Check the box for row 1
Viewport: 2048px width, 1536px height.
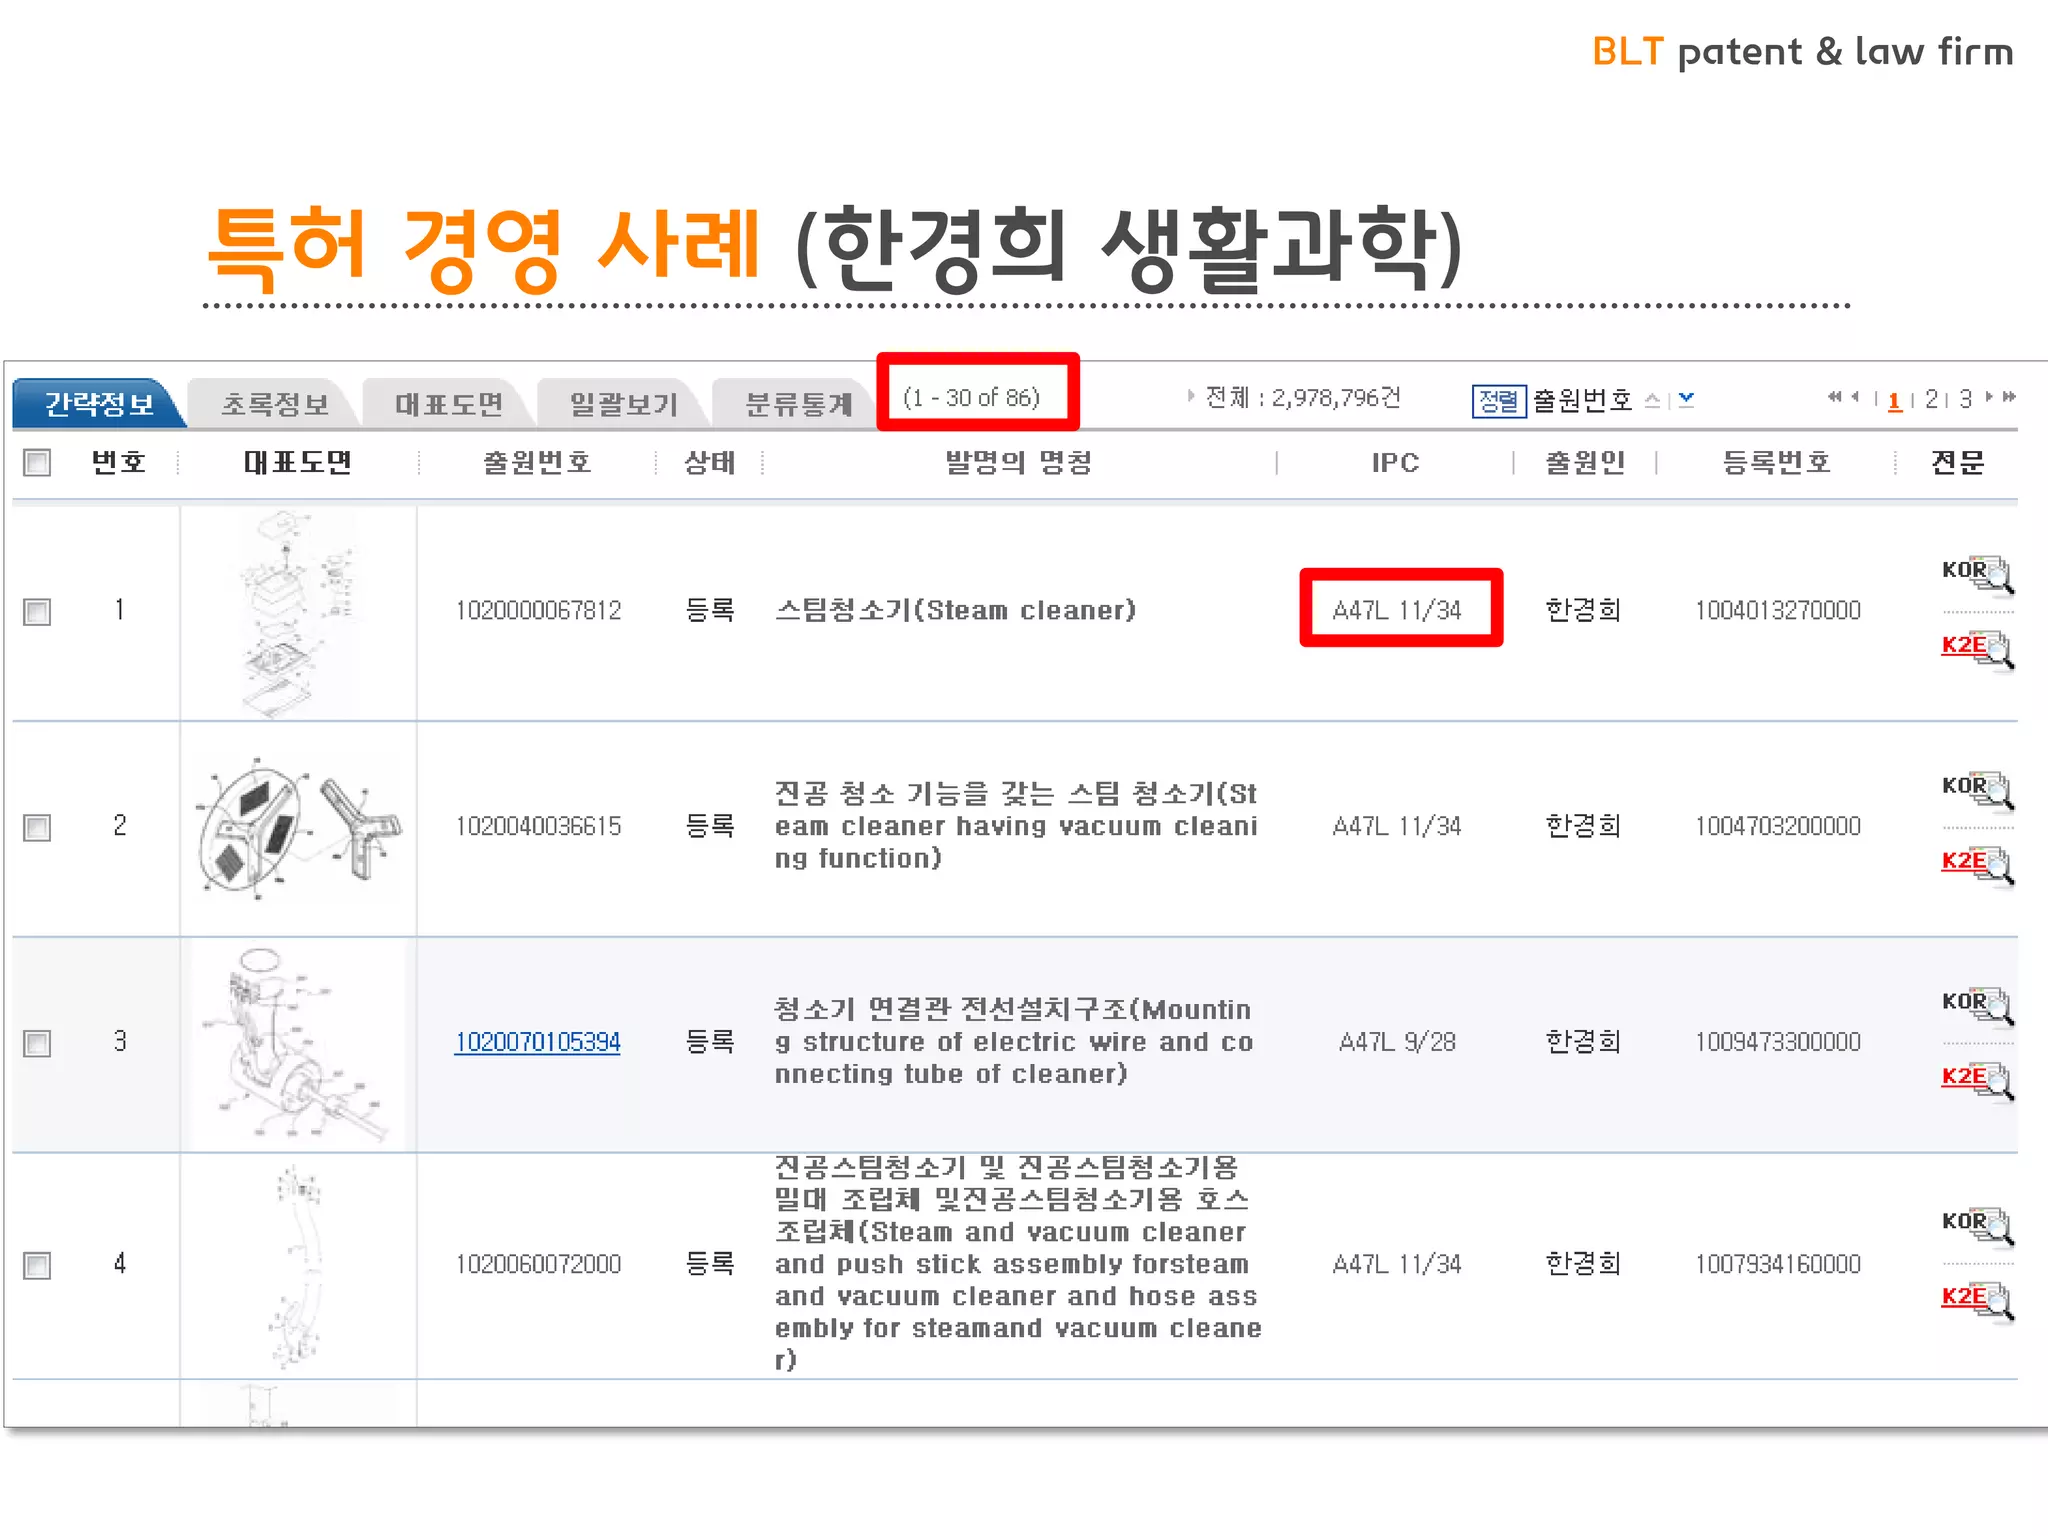(37, 611)
